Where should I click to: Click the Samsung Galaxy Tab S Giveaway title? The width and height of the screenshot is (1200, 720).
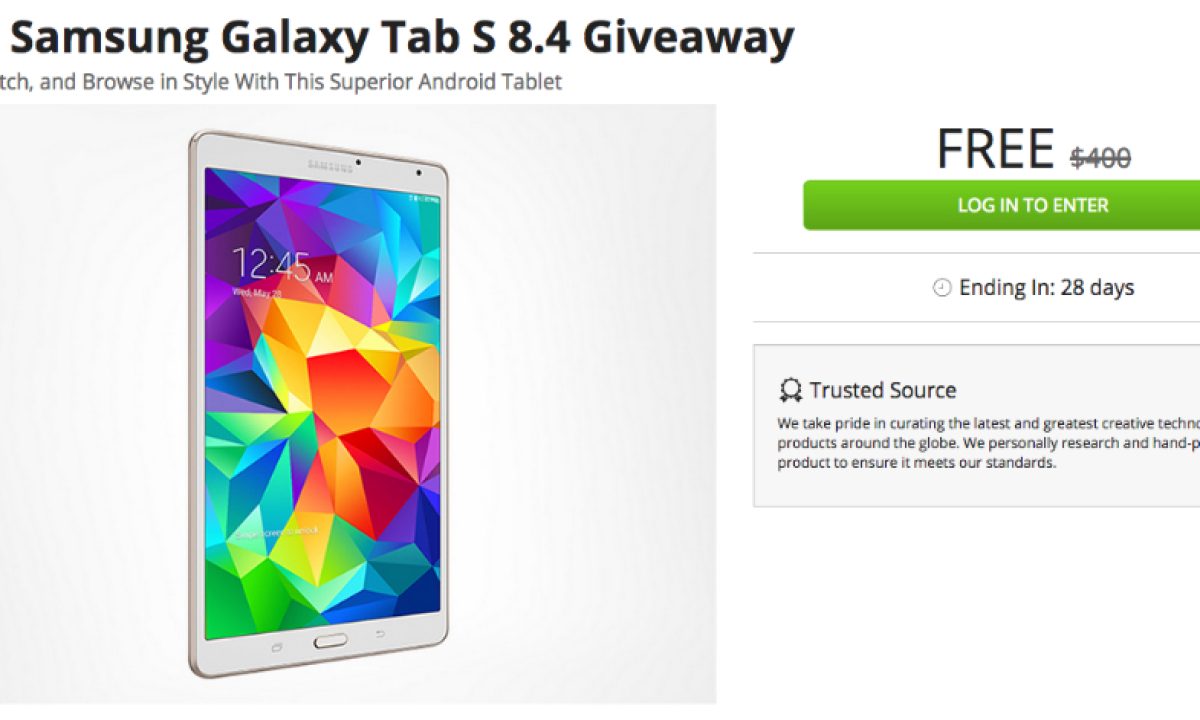[398, 37]
